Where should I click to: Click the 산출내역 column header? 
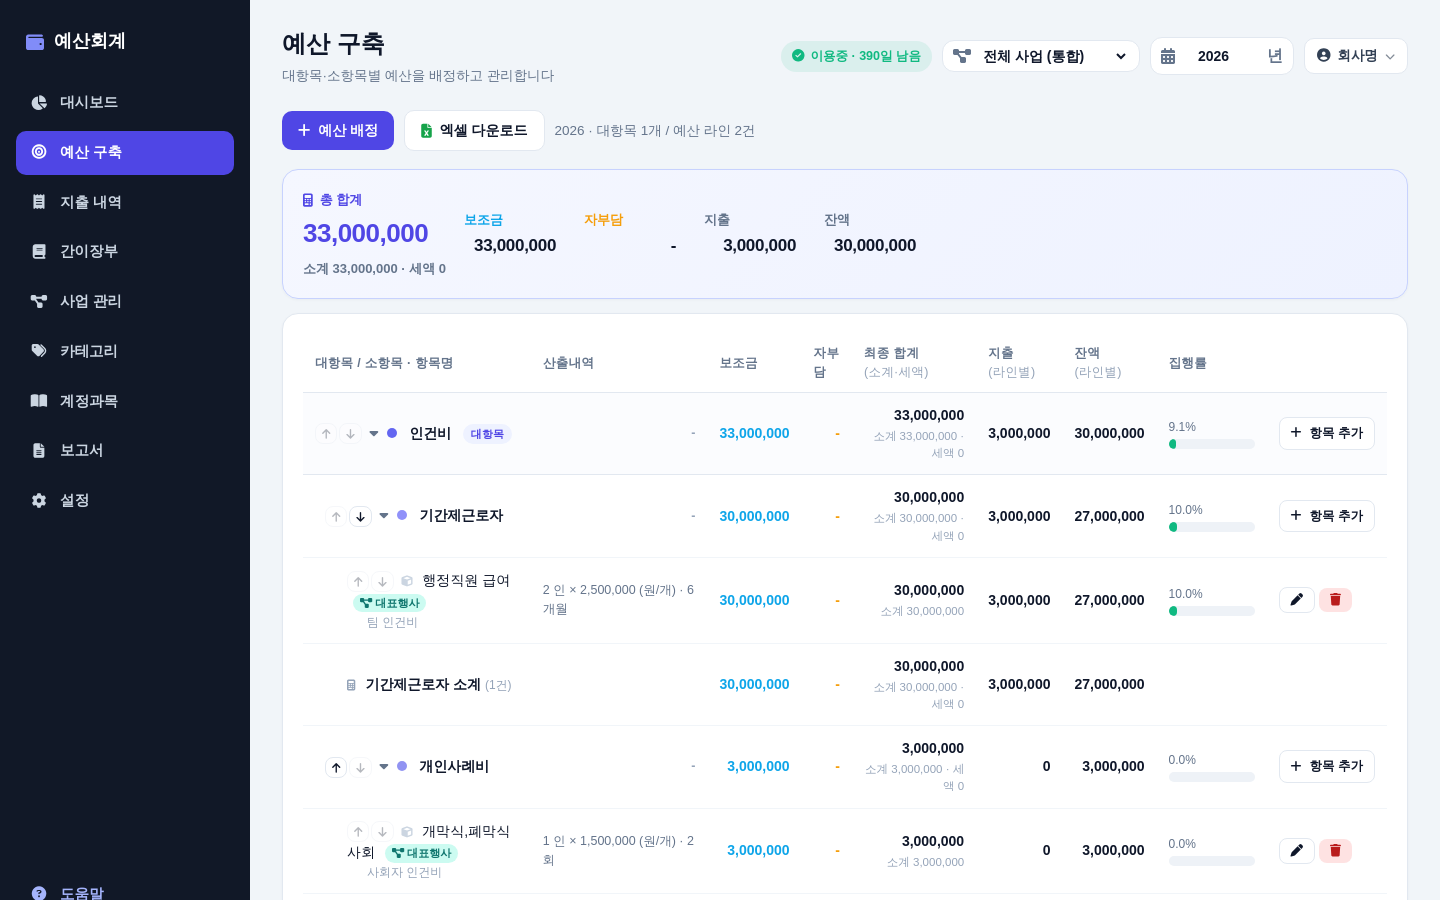click(x=568, y=363)
